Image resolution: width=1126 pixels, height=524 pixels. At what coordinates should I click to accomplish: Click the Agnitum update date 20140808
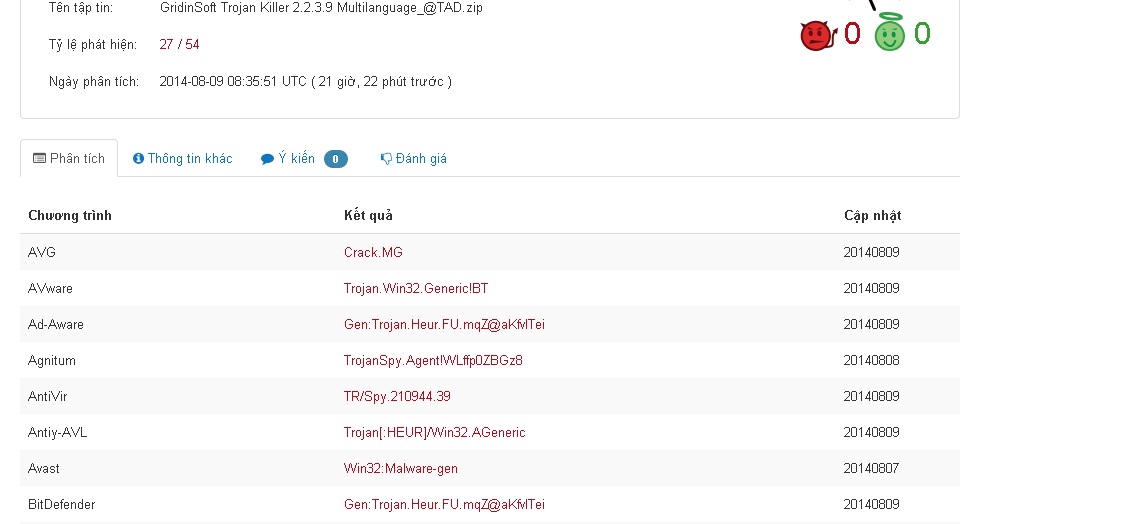pyautogui.click(x=872, y=360)
